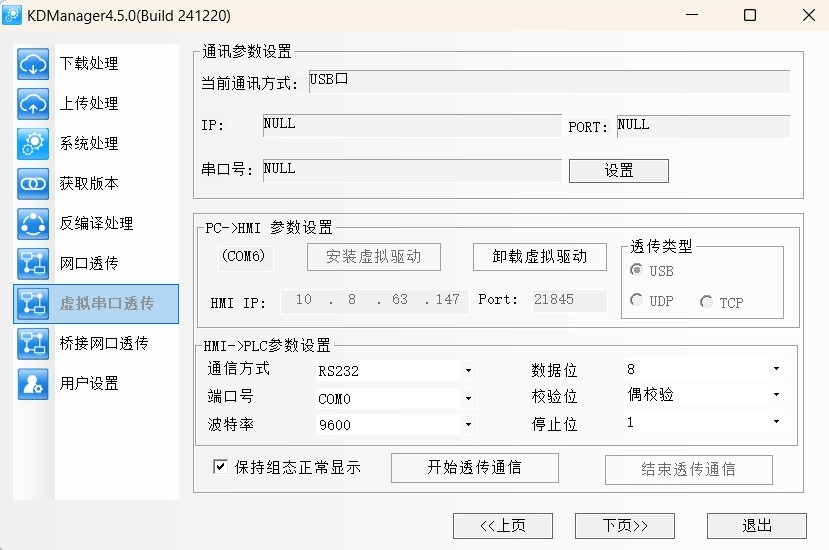Click the 上传处理 cloud upload icon
This screenshot has height=550, width=829.
coord(33,104)
